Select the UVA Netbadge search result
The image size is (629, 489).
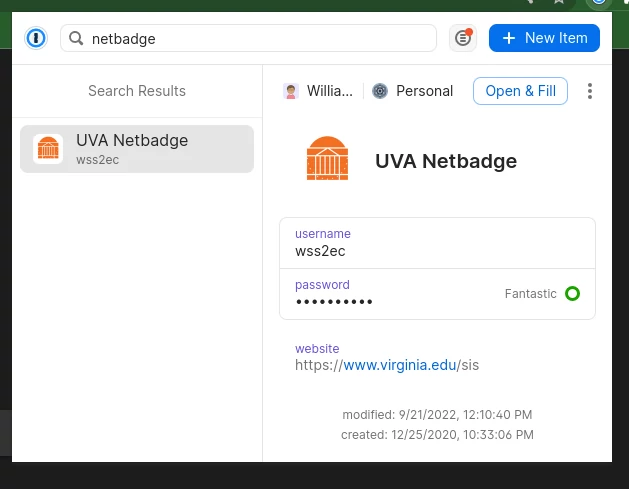[137, 149]
